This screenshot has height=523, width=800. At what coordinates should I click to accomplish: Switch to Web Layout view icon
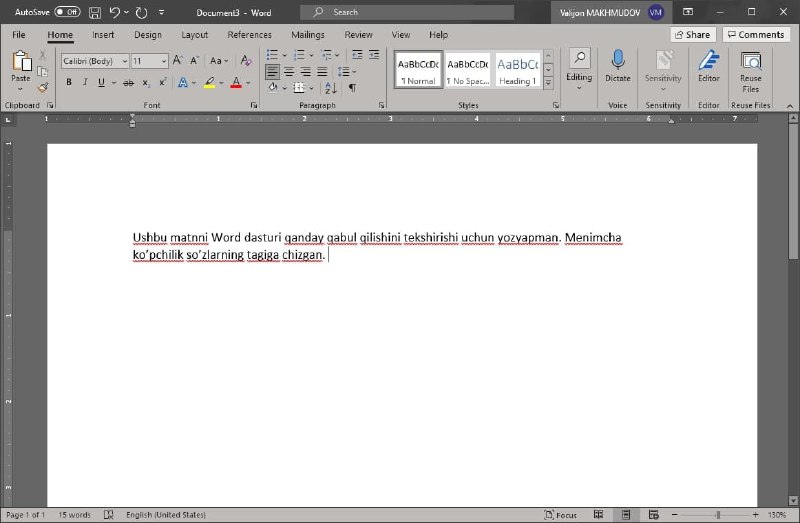pos(653,514)
